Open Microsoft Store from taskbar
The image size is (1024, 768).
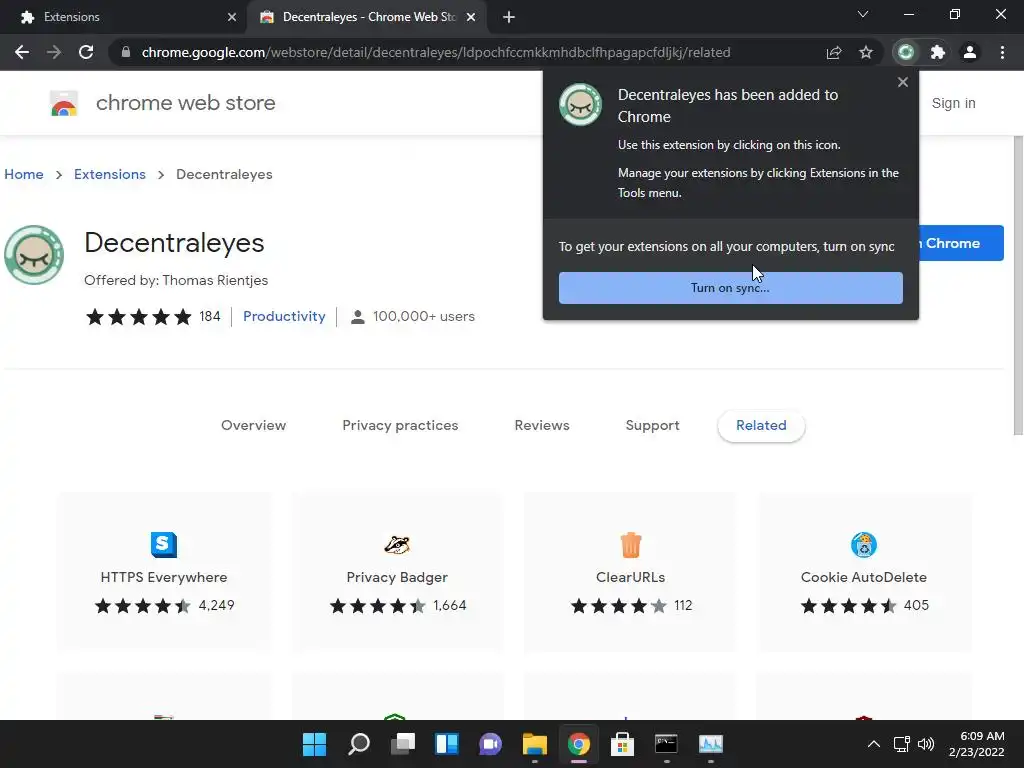coord(622,744)
